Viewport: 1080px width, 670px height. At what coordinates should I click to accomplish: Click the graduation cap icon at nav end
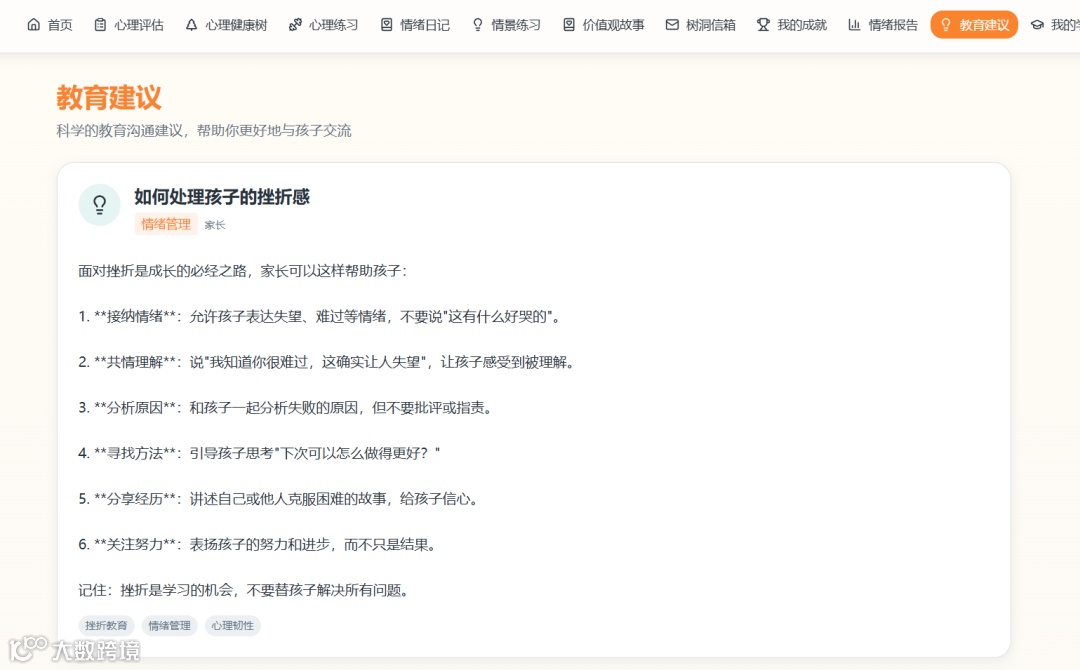click(1037, 25)
